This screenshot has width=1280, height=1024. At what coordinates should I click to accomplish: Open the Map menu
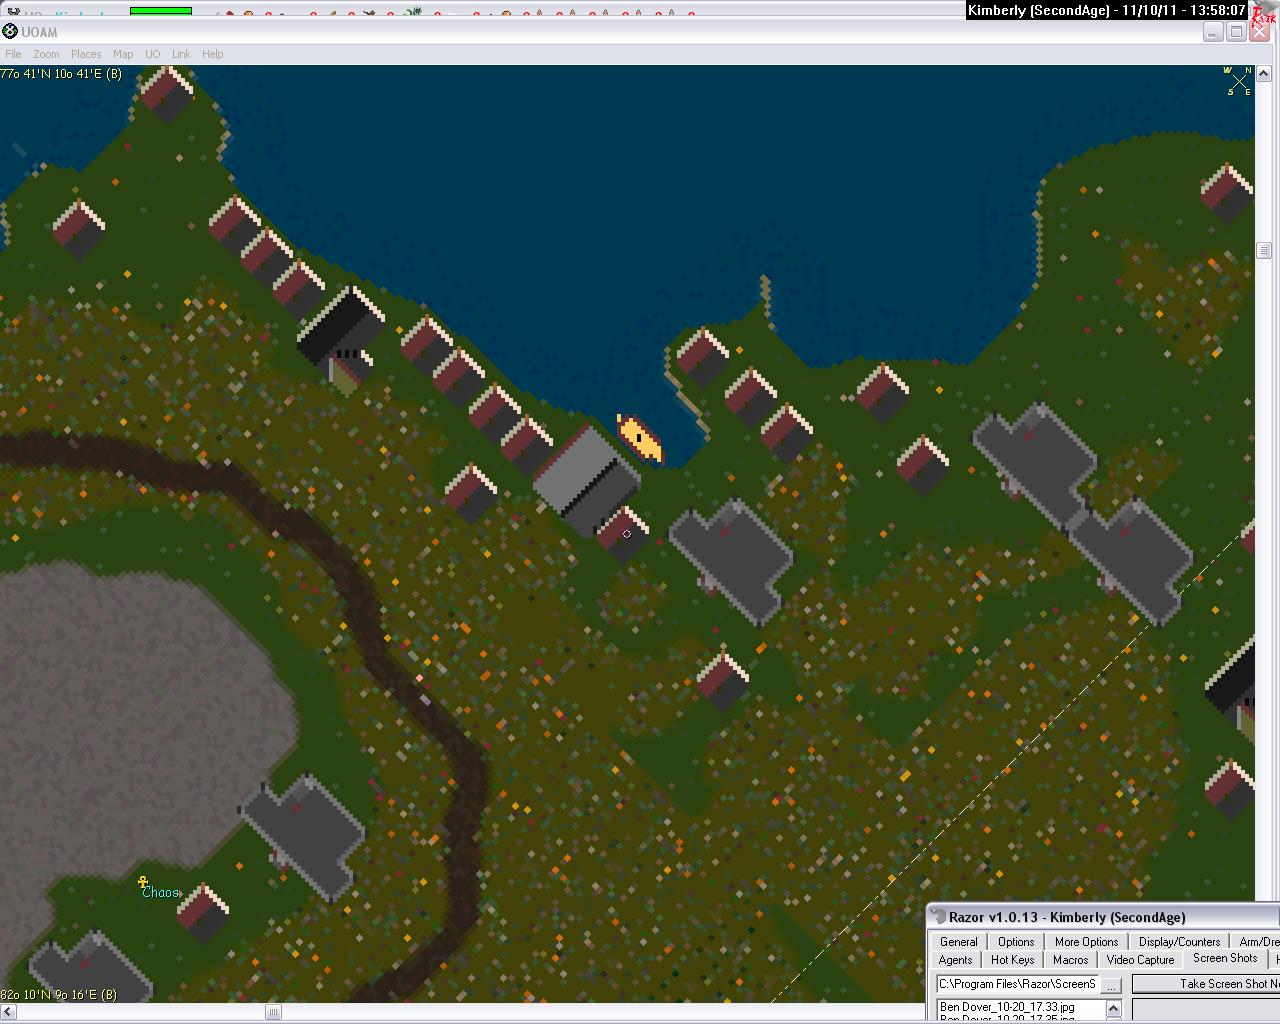pyautogui.click(x=123, y=54)
